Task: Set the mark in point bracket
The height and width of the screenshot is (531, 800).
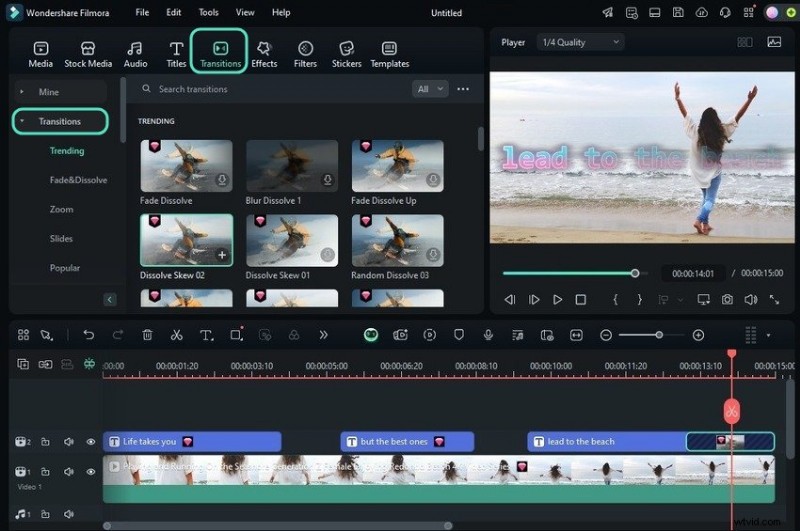Action: pyautogui.click(x=615, y=299)
